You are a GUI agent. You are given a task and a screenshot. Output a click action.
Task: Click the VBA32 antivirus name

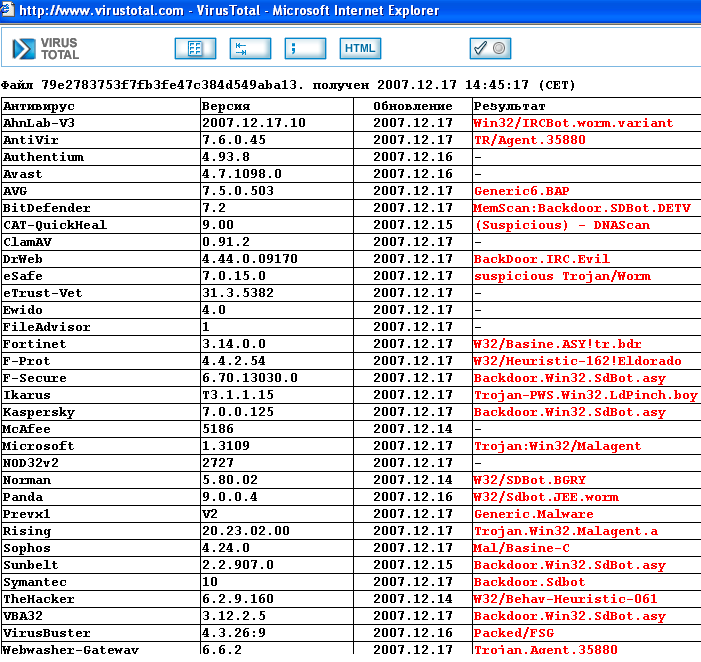coord(23,616)
